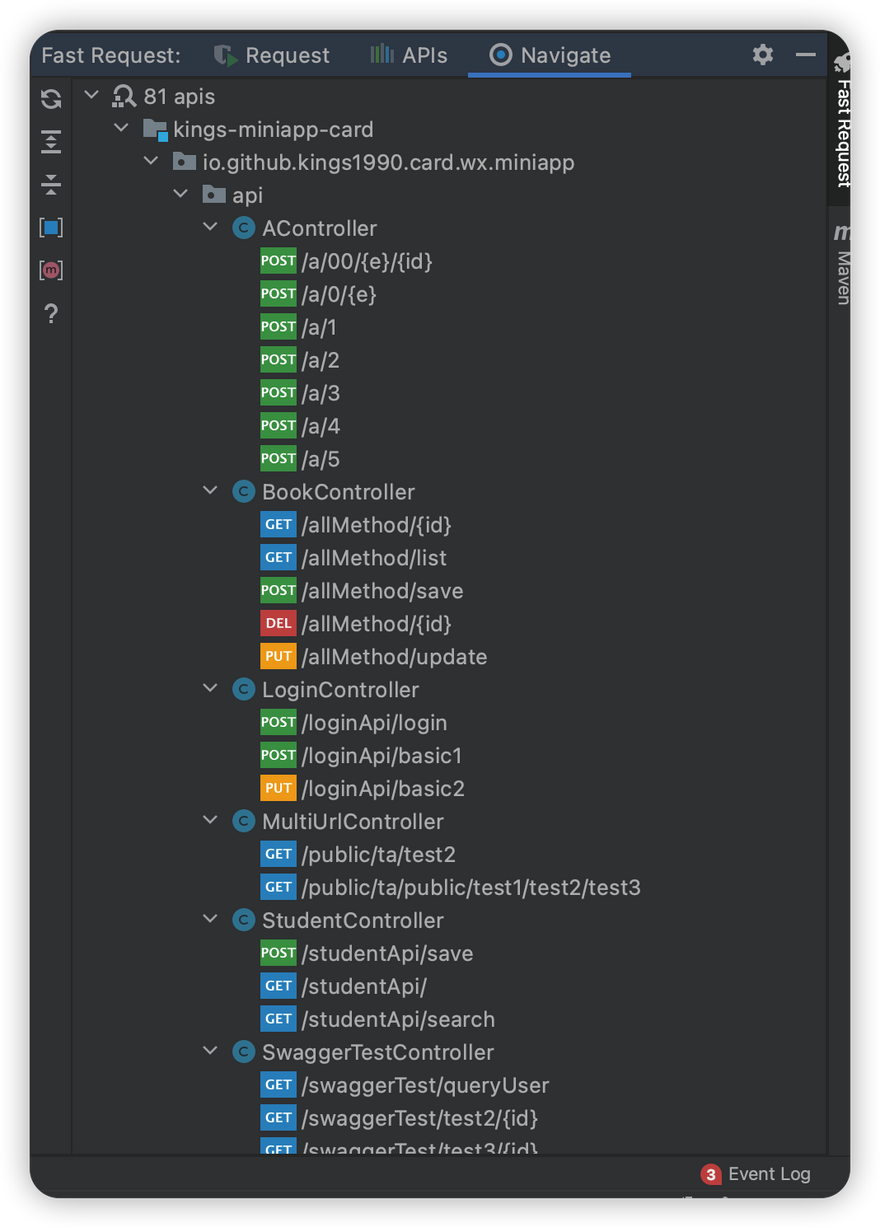Open the question mark help icon

point(51,314)
